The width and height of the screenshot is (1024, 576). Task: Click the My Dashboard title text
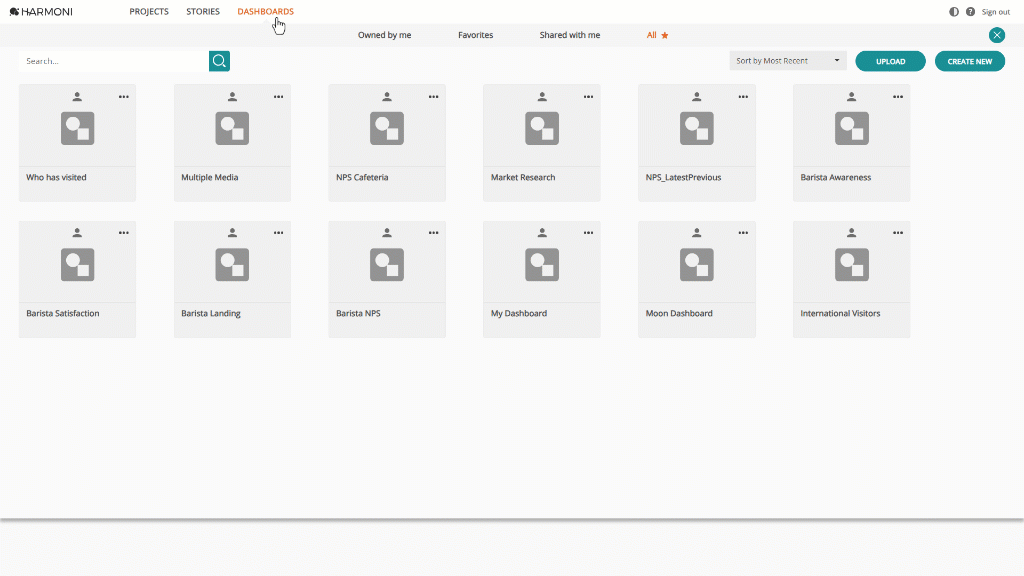tap(519, 313)
